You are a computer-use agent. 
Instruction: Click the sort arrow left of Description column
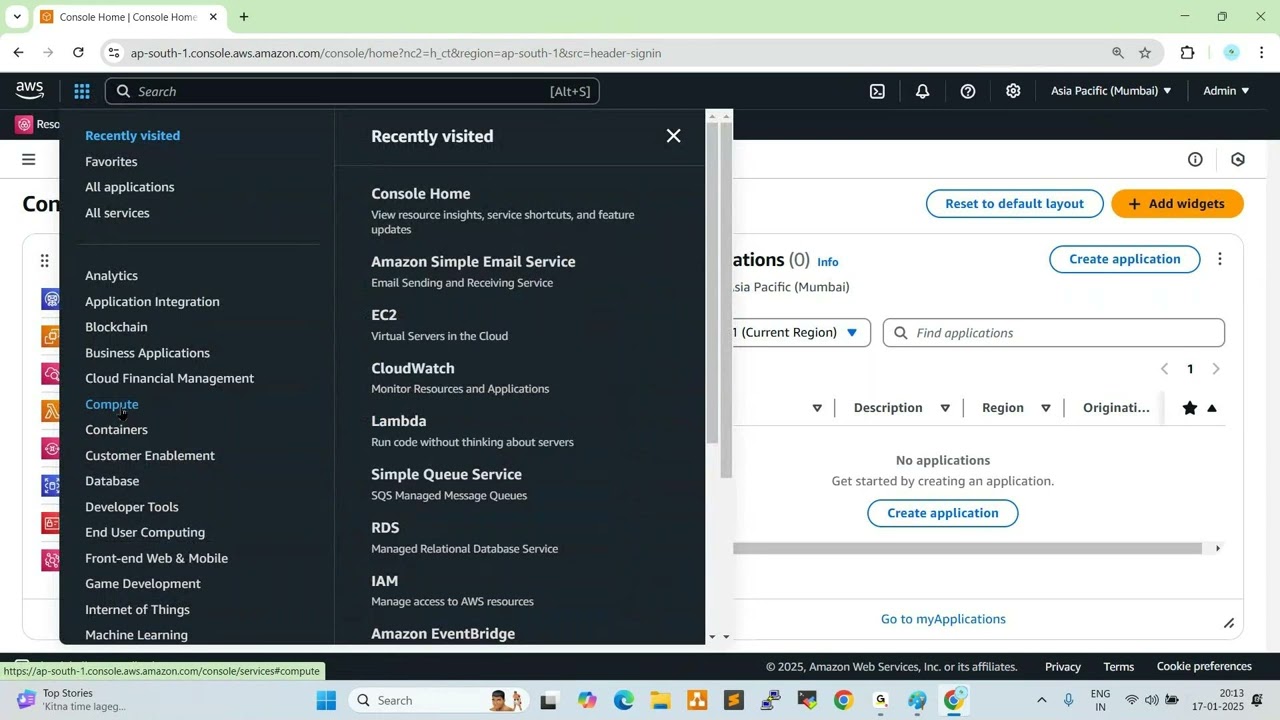(x=817, y=408)
